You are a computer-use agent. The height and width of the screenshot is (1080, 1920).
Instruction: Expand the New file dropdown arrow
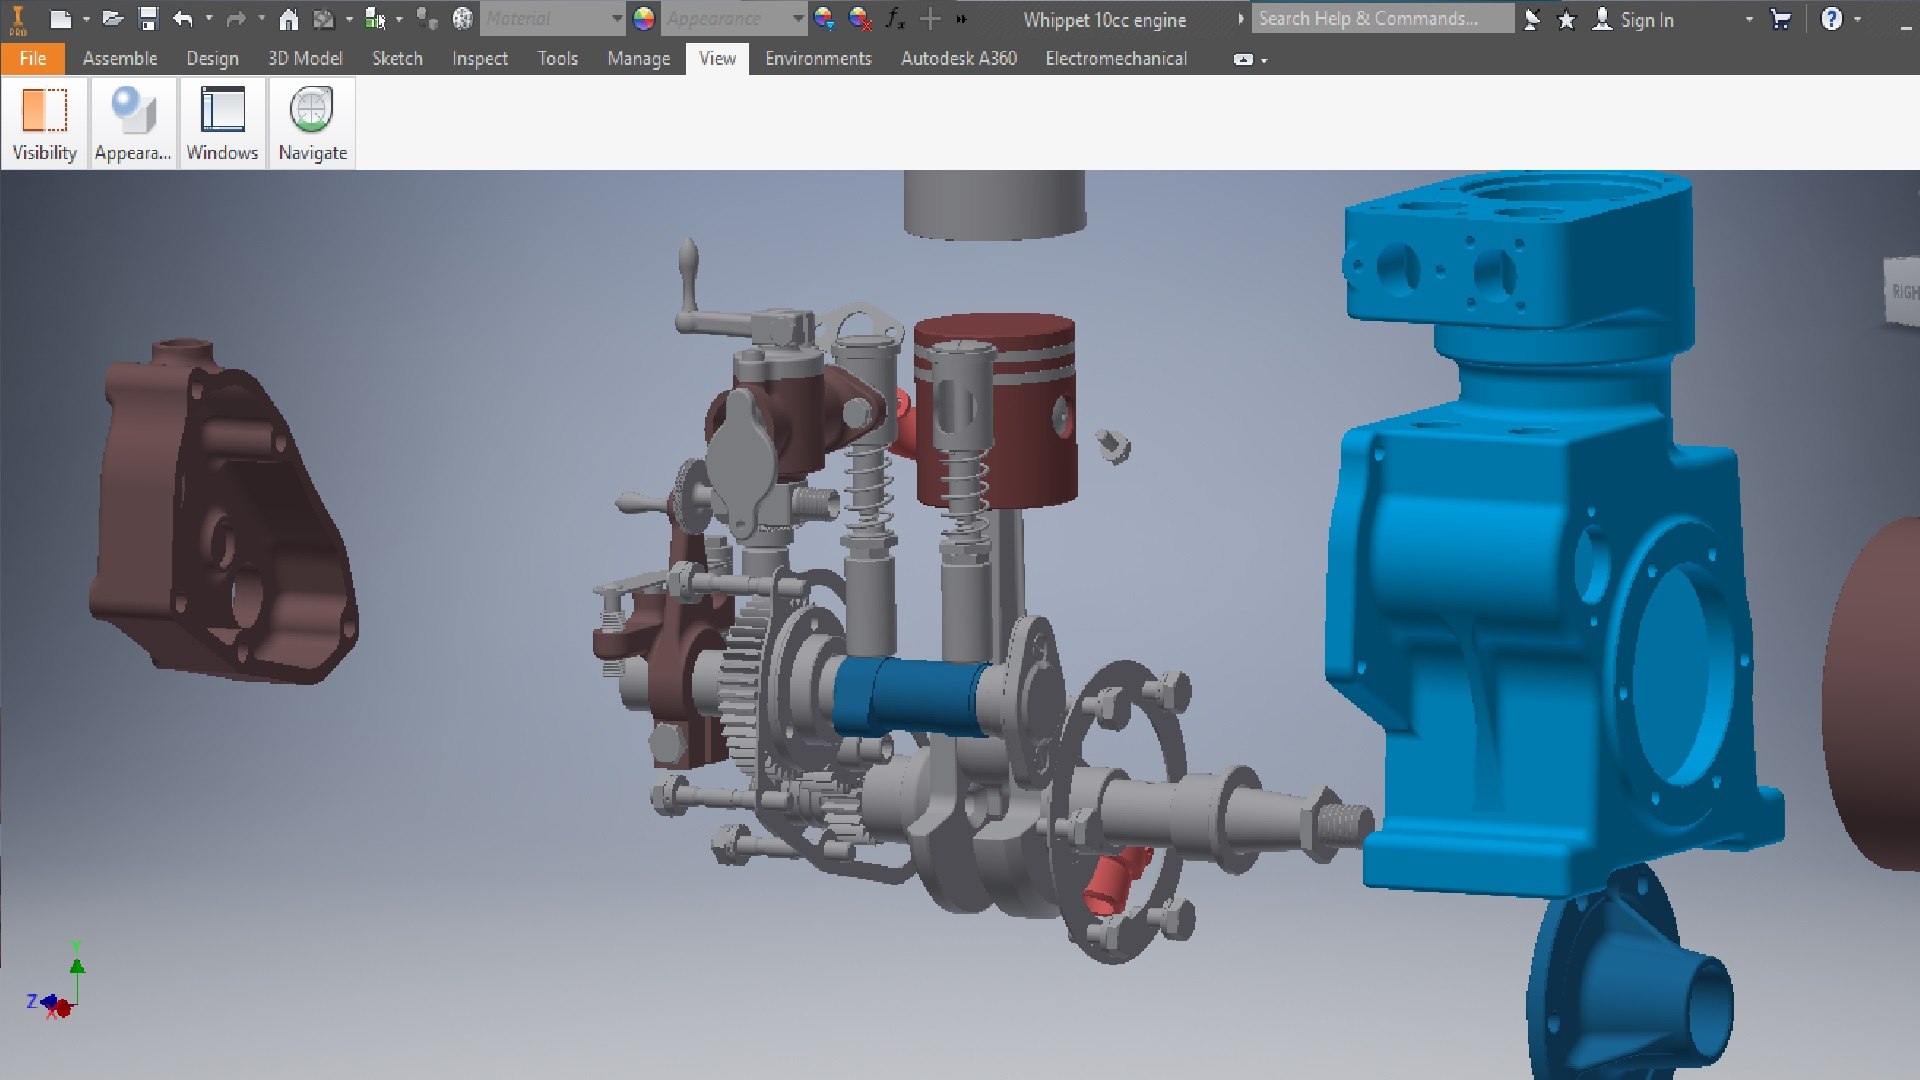tap(86, 19)
